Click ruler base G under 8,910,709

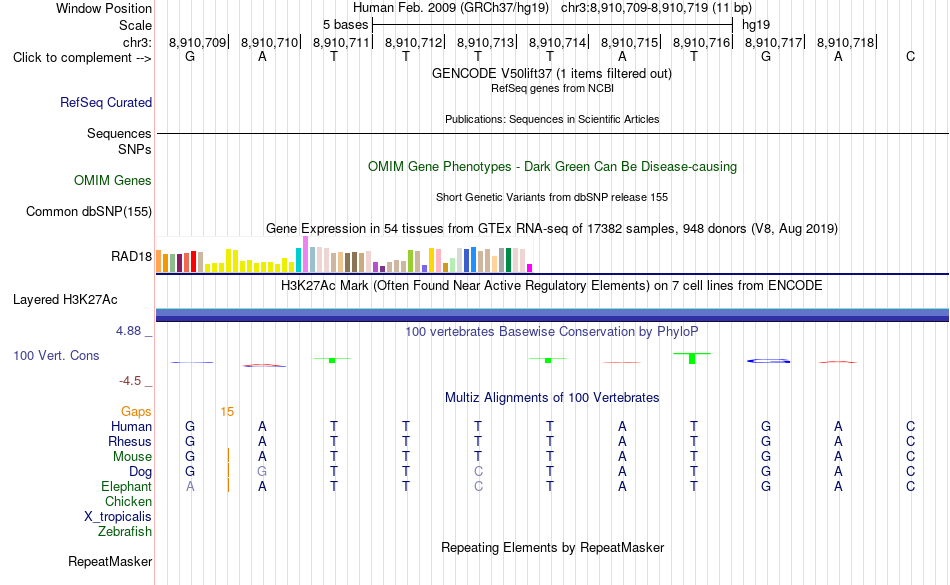pos(190,56)
